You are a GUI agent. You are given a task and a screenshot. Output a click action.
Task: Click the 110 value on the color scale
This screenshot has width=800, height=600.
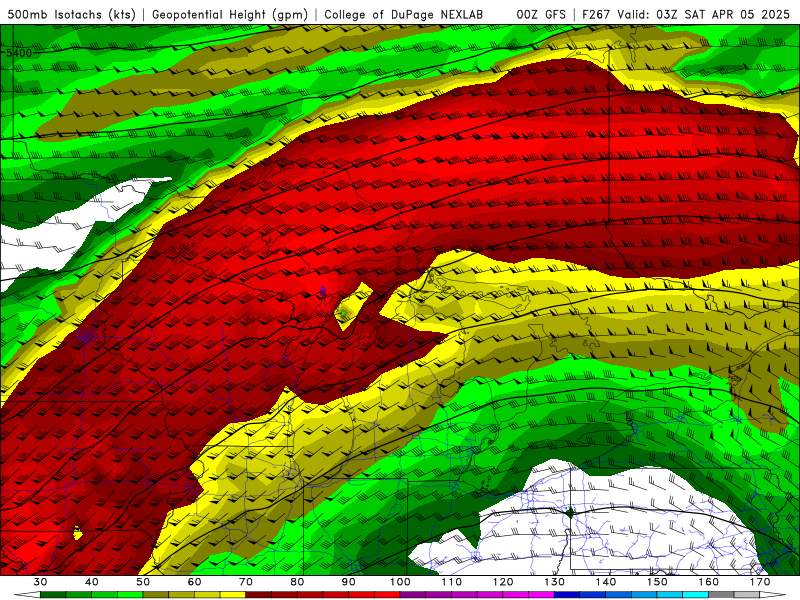[x=452, y=582]
